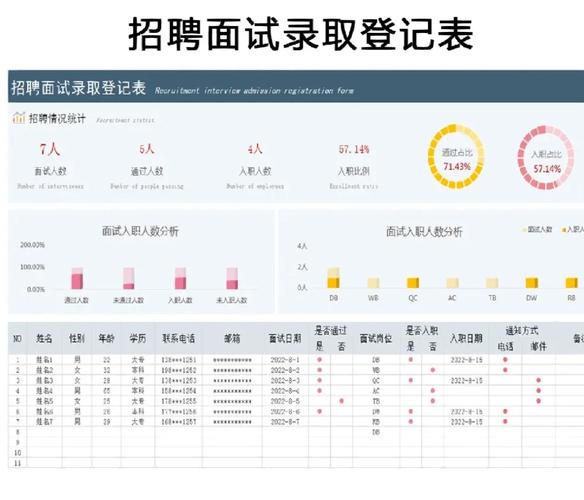Select the pale bar above AC
Screen dimensions: 584x500
(x=453, y=283)
